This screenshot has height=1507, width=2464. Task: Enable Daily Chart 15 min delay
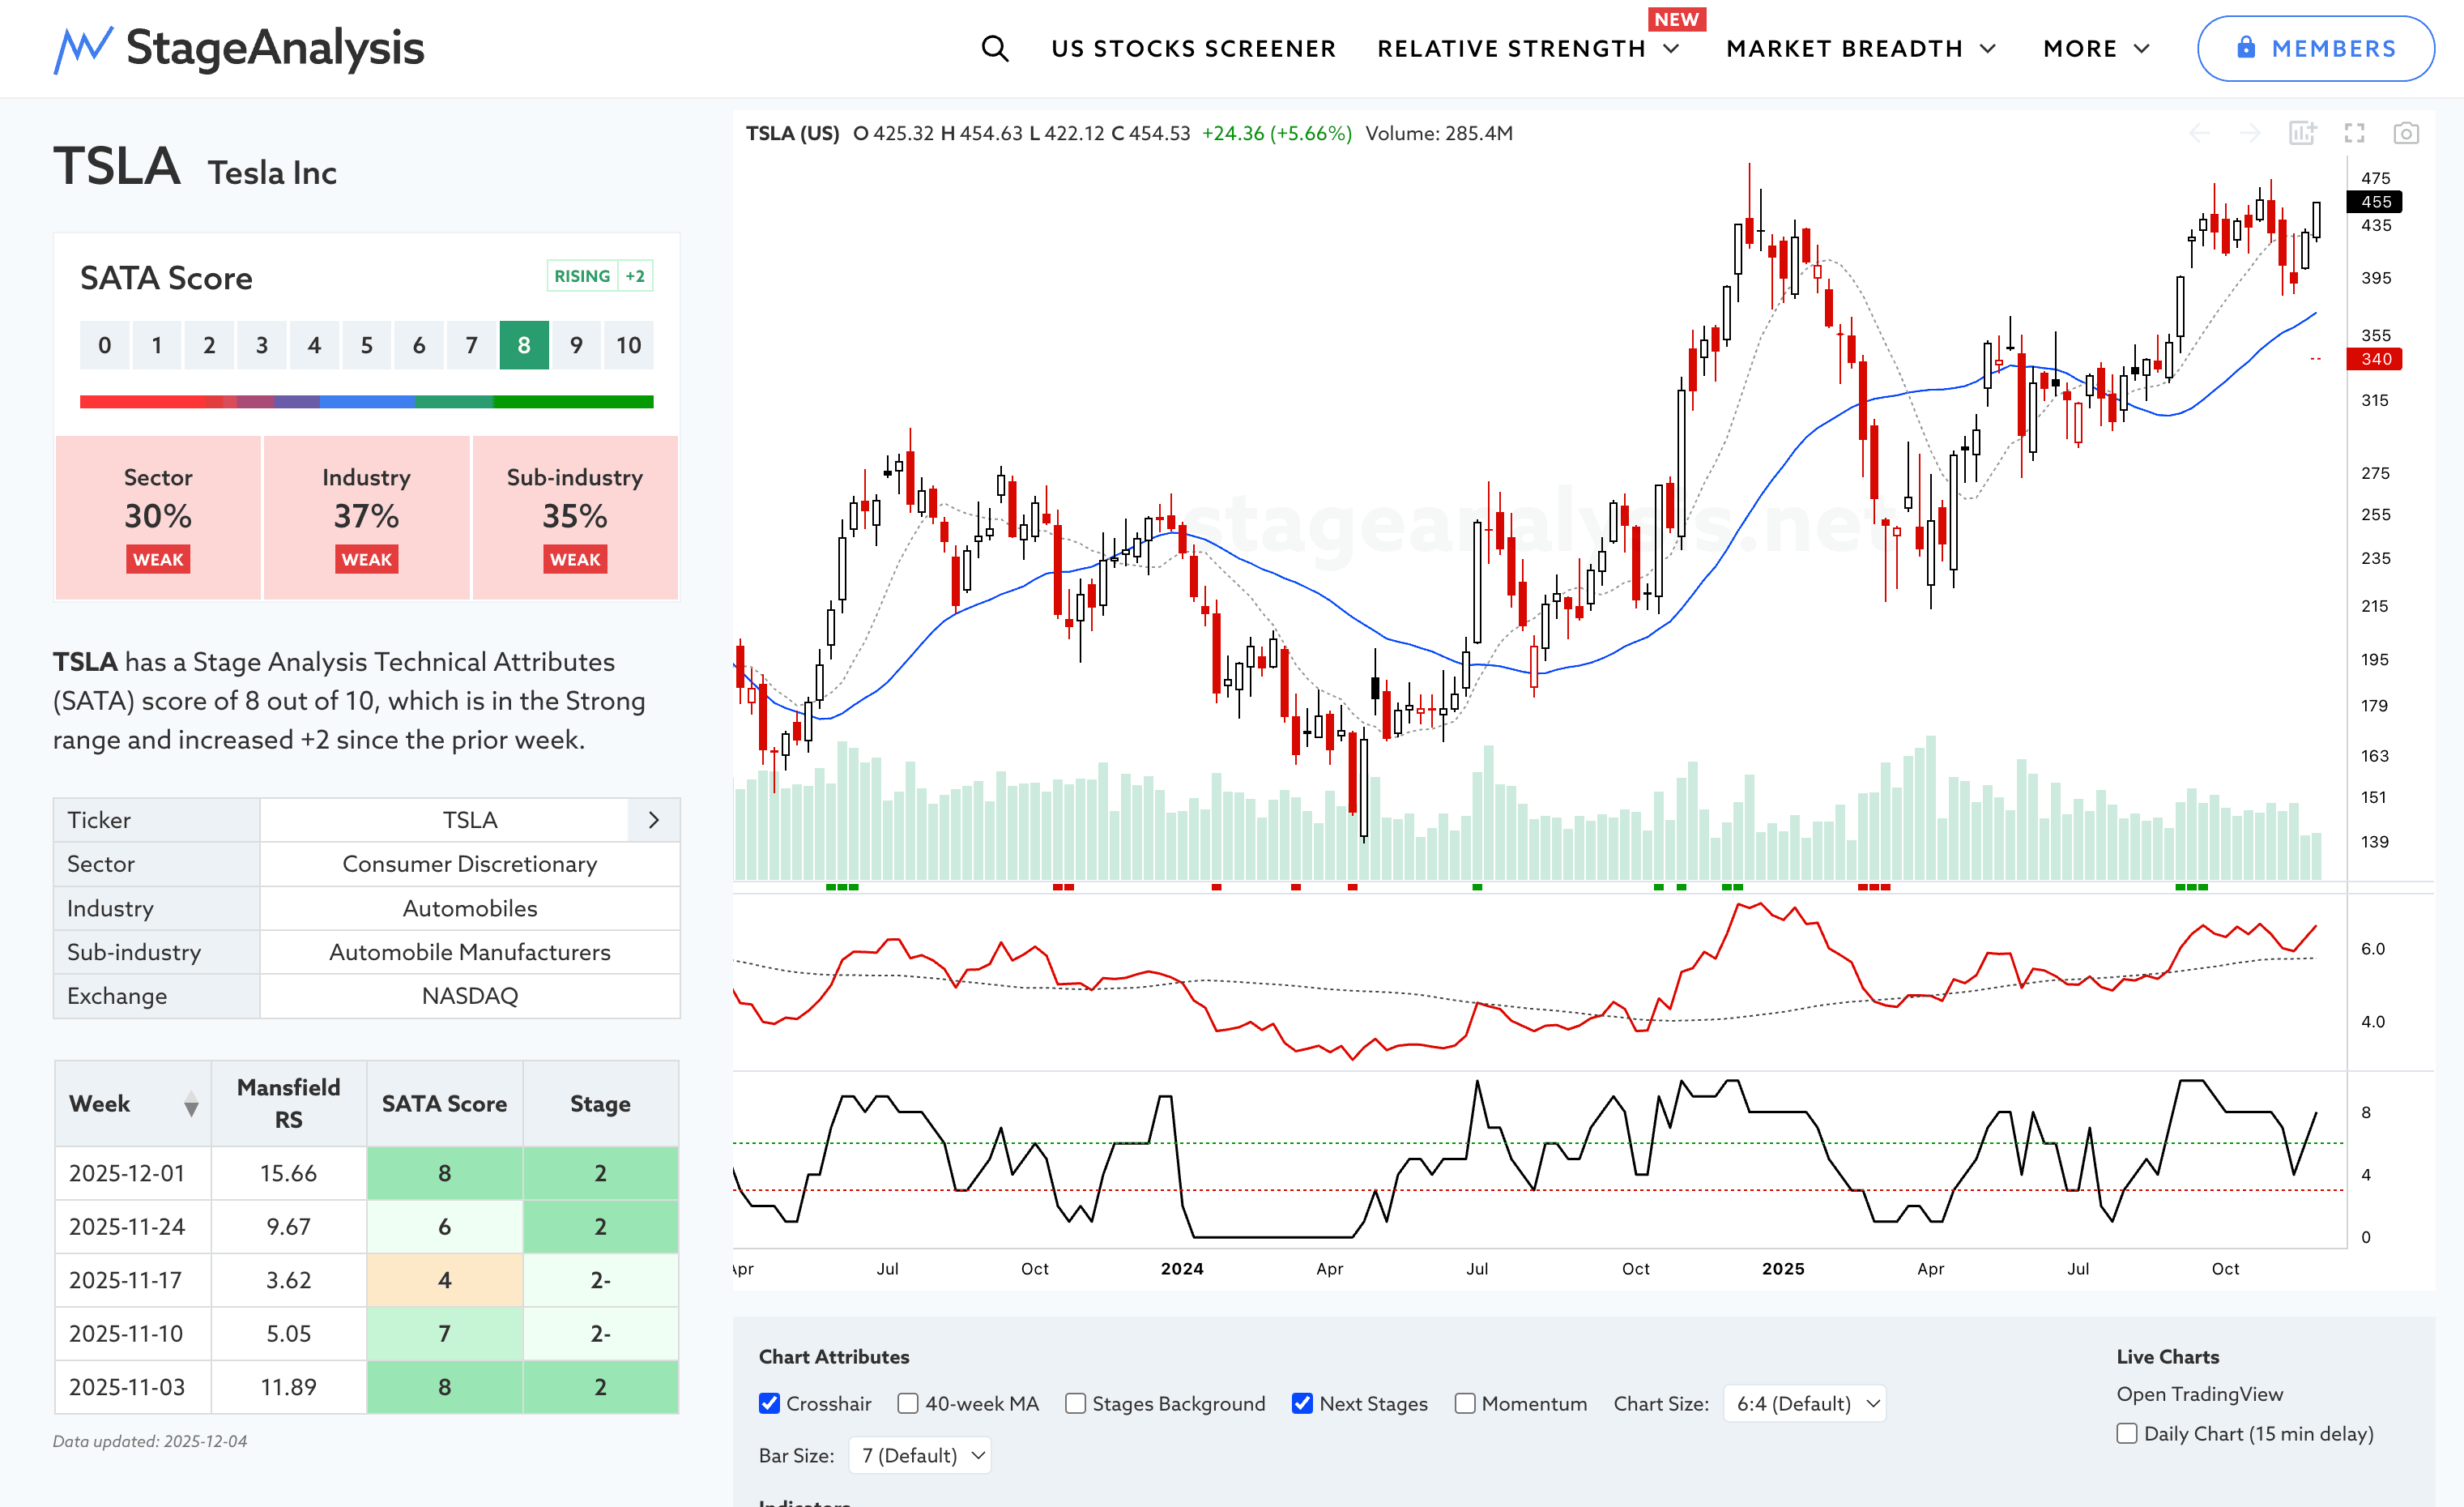(2127, 1433)
